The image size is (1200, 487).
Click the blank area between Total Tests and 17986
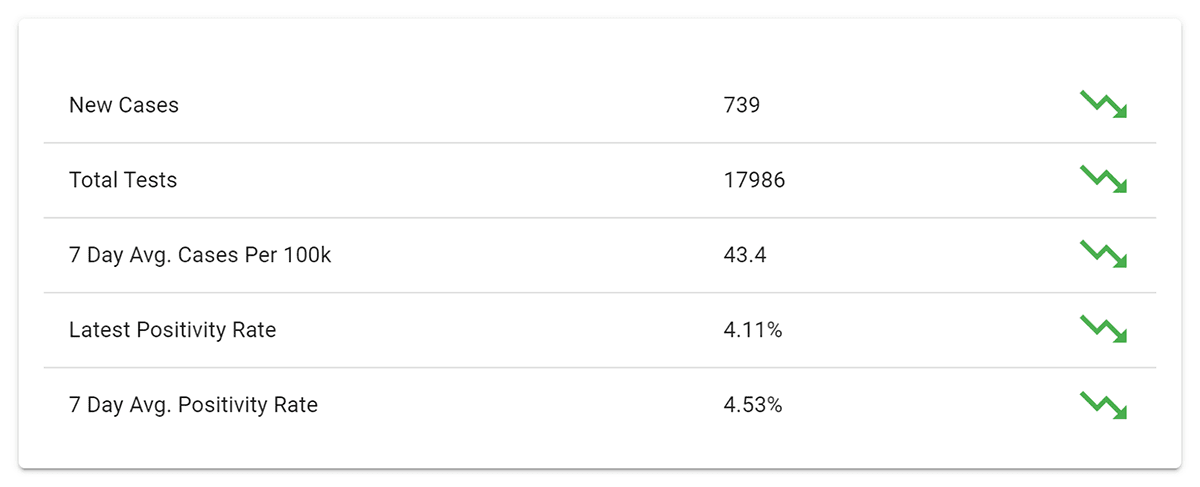450,180
